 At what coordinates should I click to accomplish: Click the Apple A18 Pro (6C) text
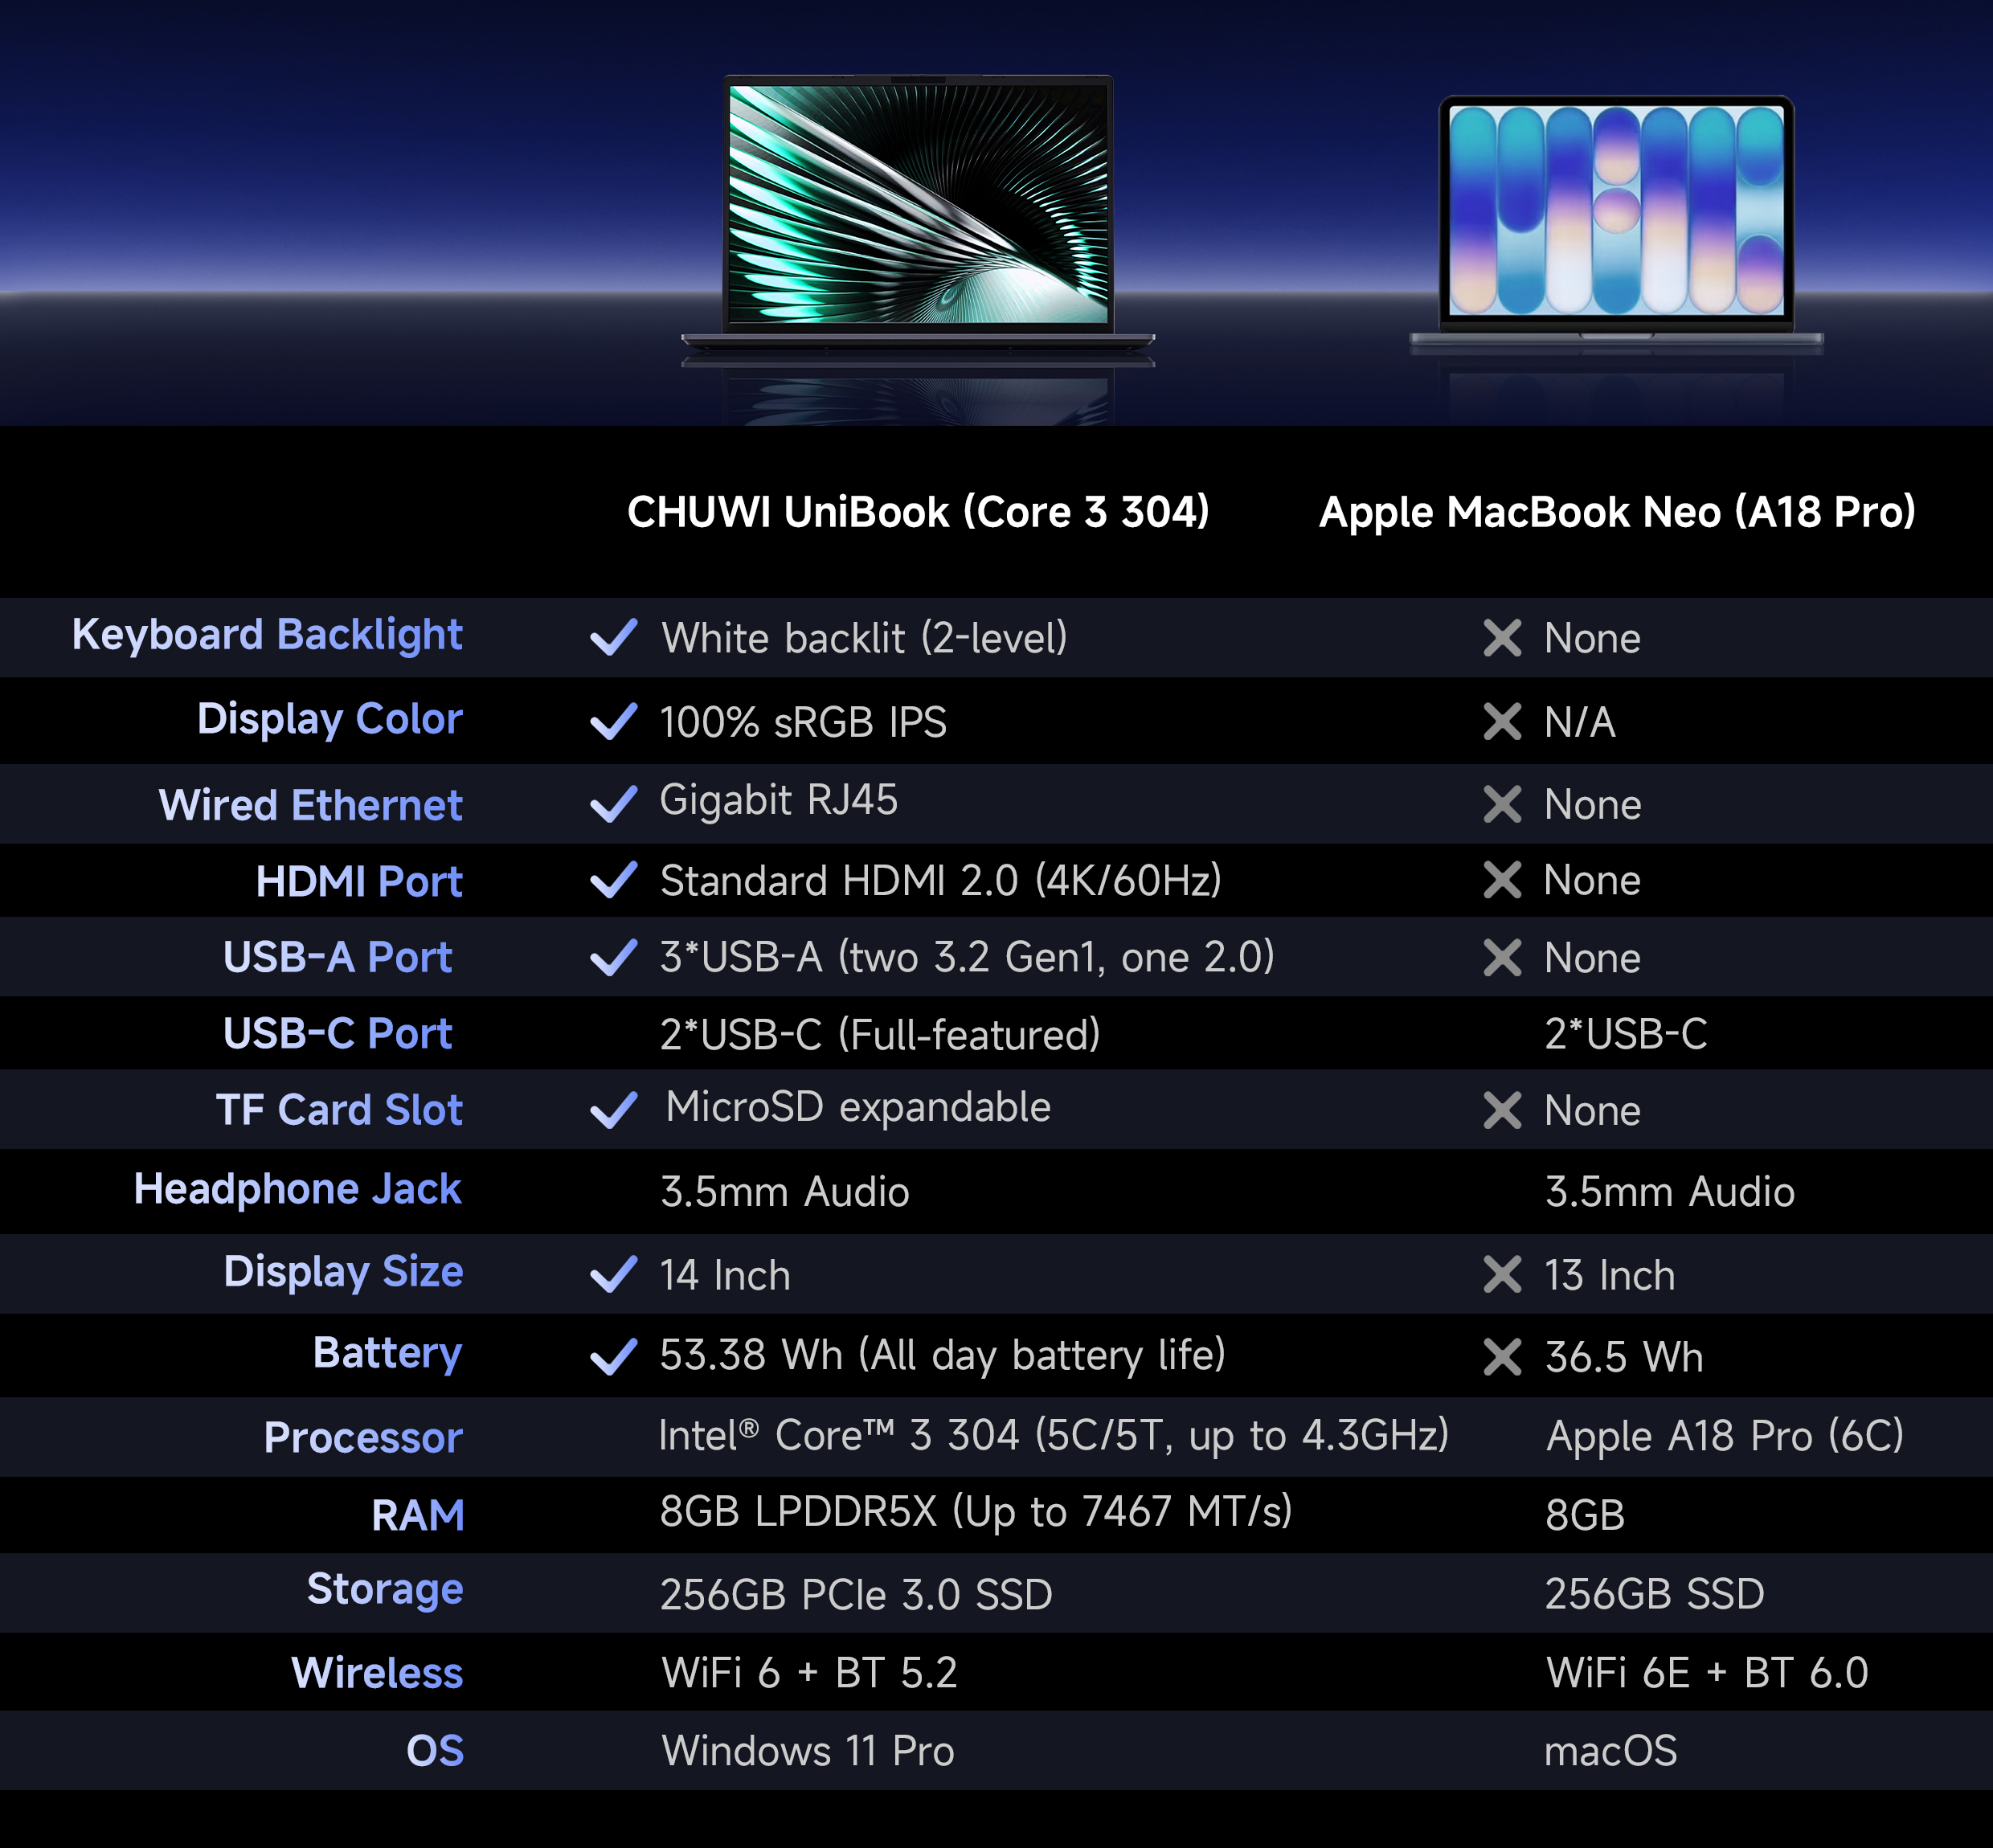pyautogui.click(x=1725, y=1437)
